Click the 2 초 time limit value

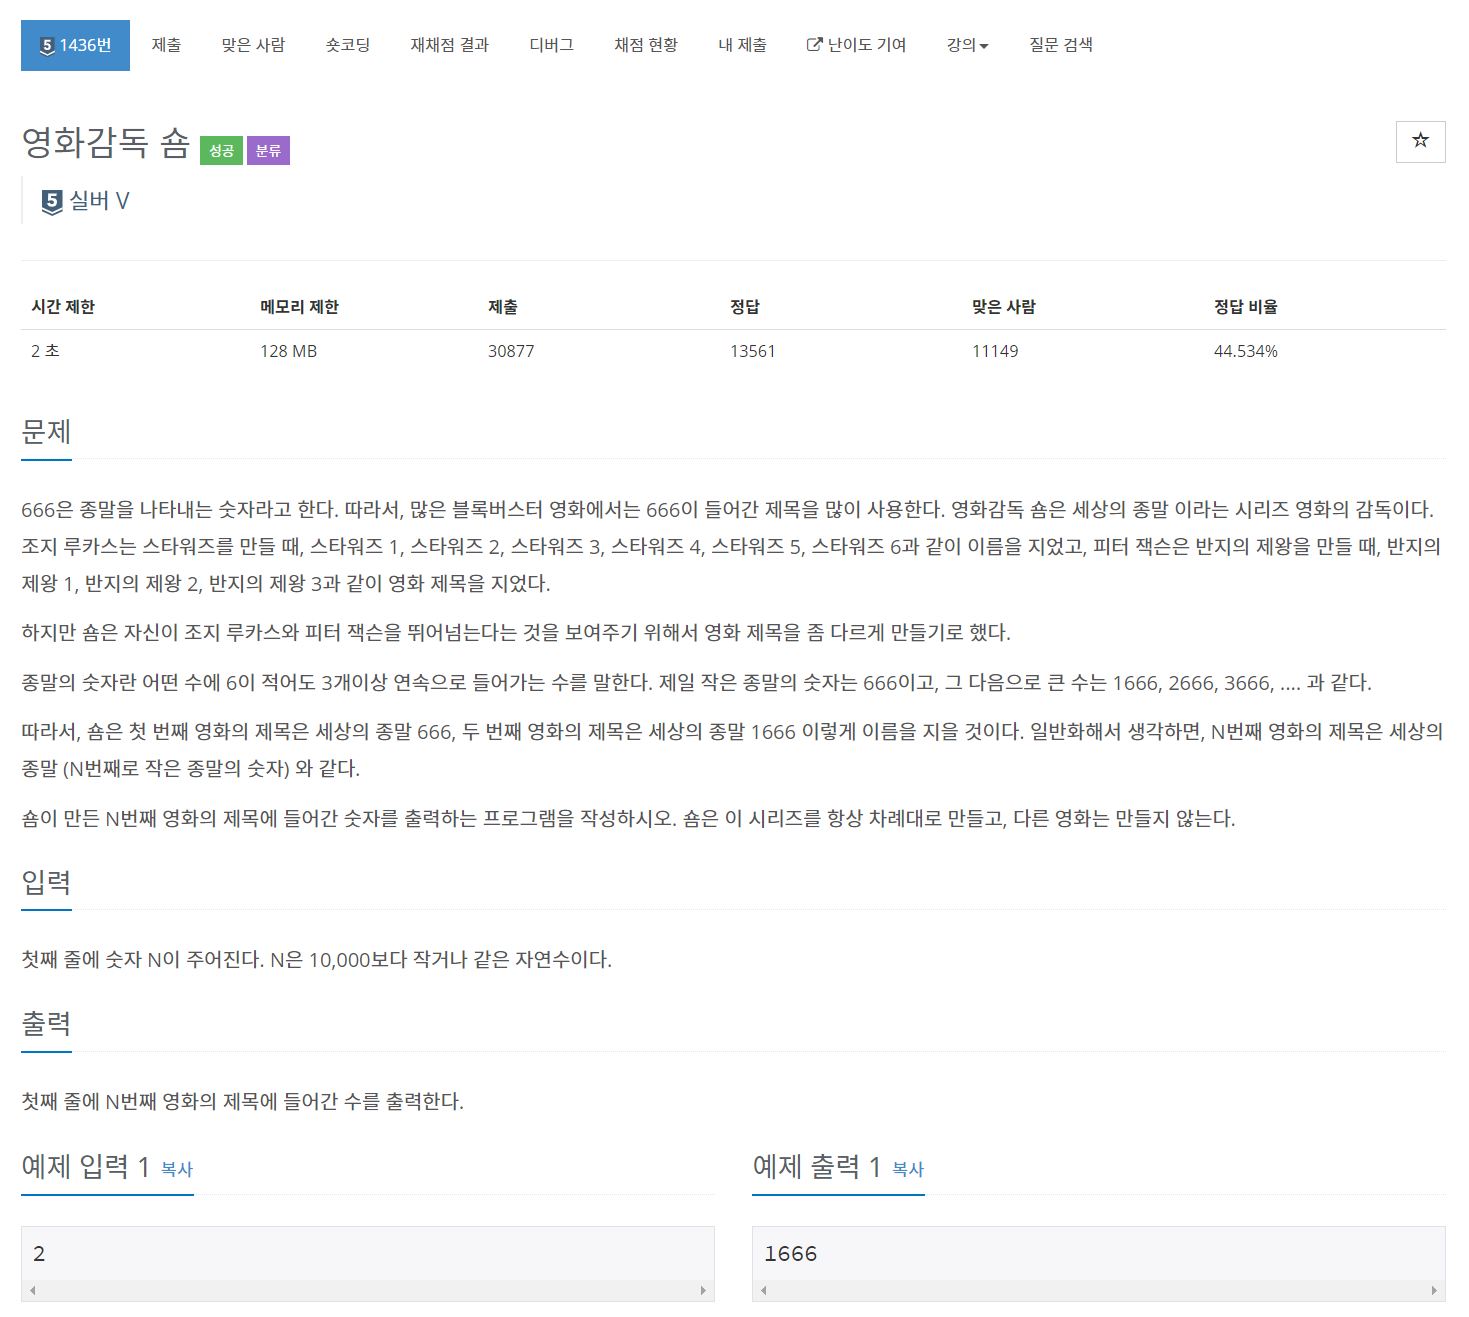(45, 351)
